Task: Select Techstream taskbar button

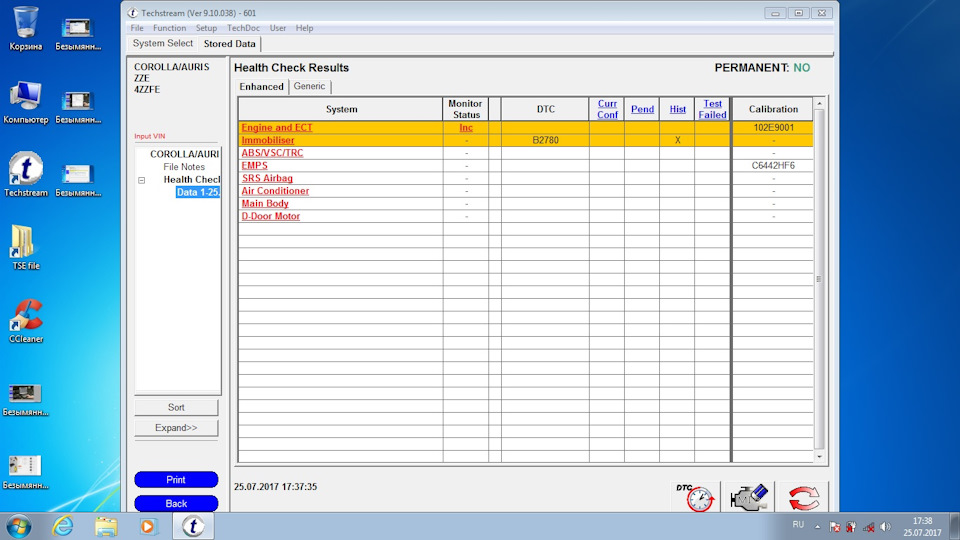Action: click(193, 527)
